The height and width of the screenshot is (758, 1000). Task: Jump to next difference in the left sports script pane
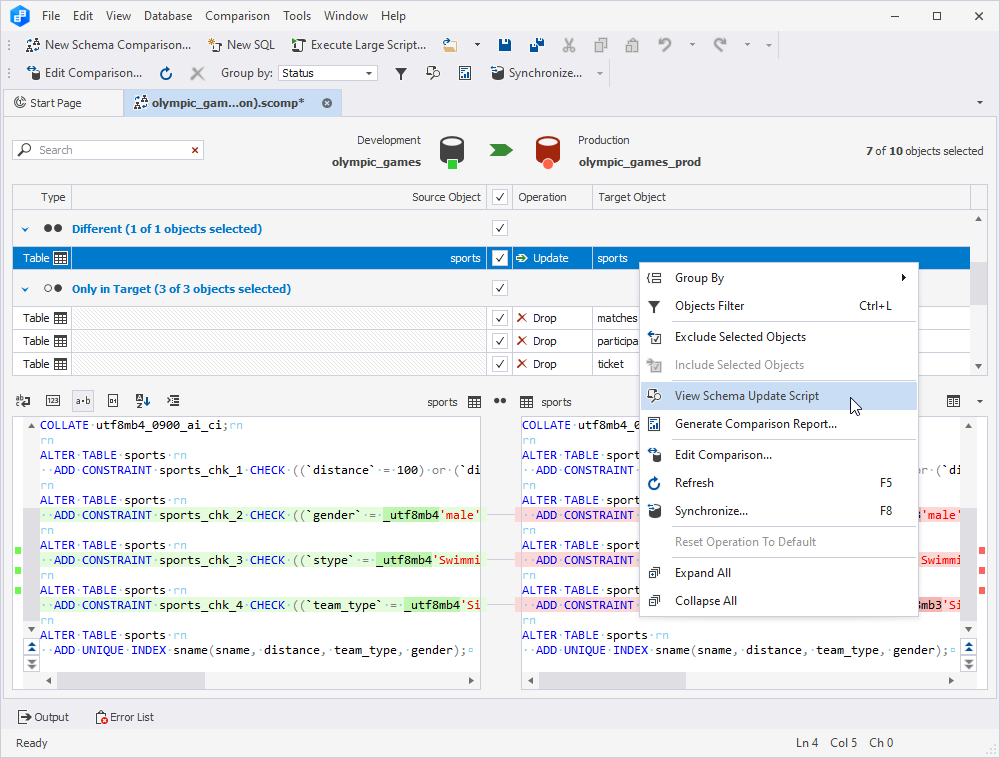pos(31,664)
